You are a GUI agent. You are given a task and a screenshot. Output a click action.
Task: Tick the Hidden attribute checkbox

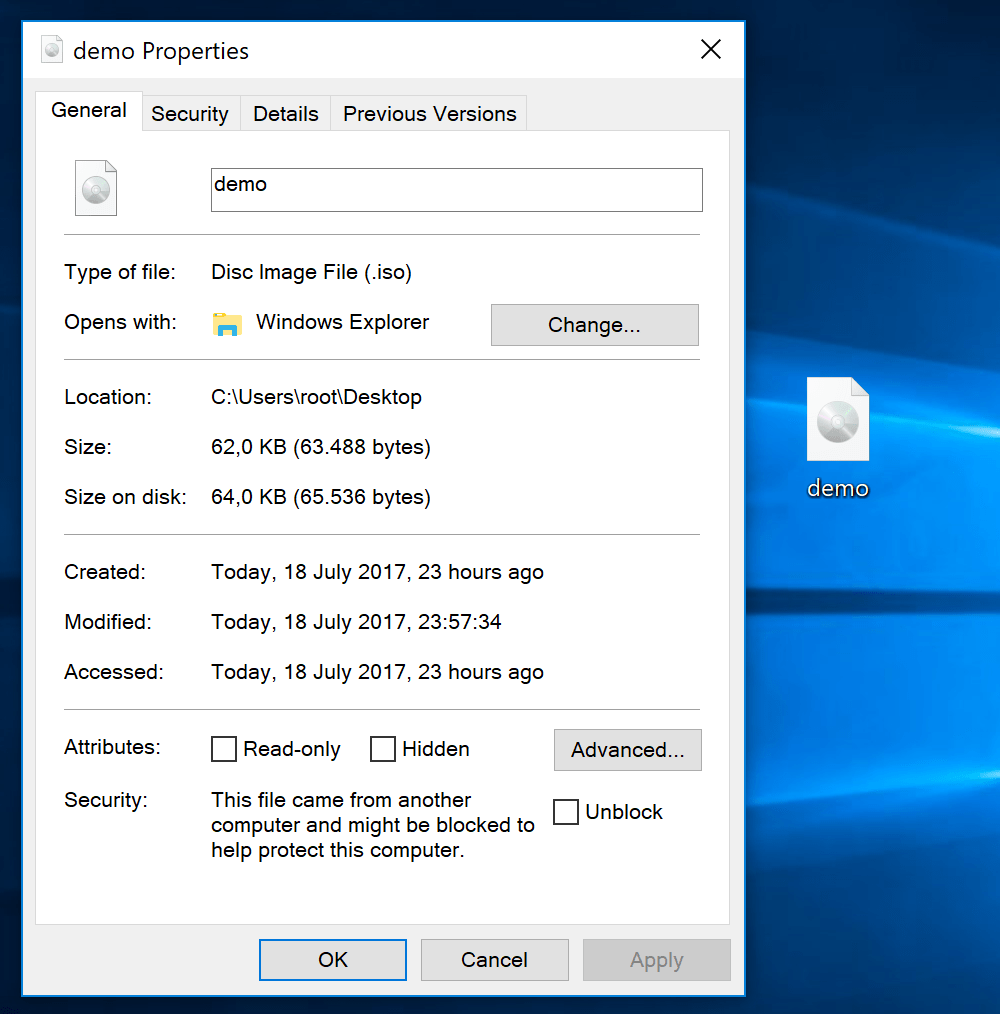coord(383,749)
